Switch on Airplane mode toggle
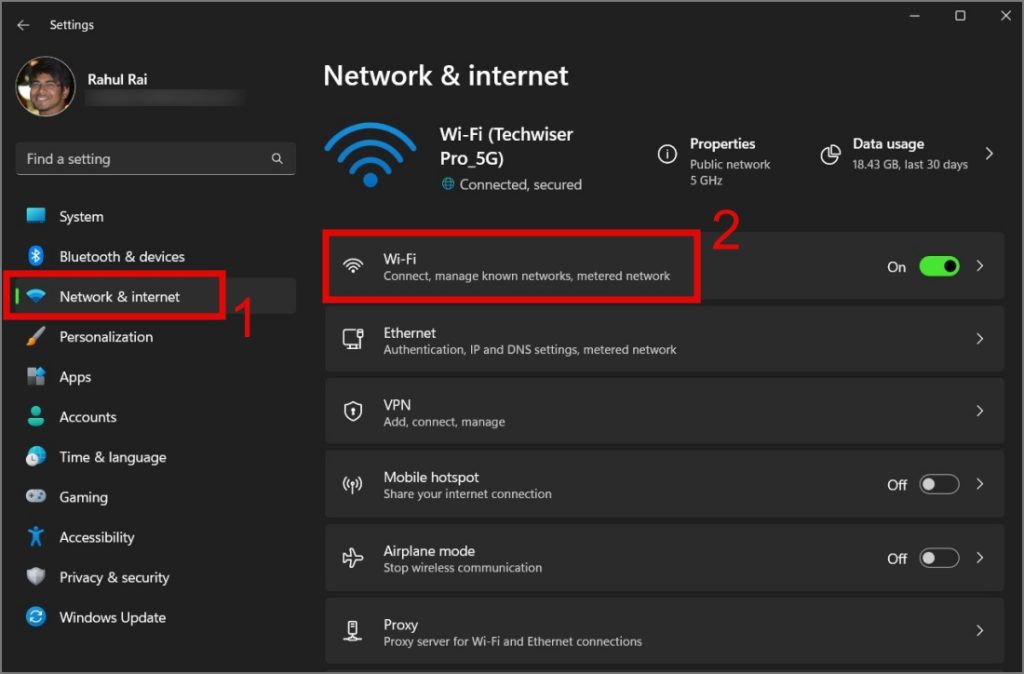Screen dimensions: 1024x674 coord(939,558)
